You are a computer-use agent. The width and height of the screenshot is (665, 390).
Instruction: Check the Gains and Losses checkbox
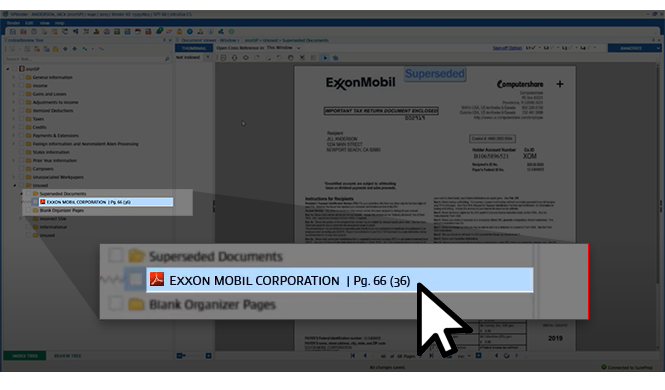(x=21, y=94)
